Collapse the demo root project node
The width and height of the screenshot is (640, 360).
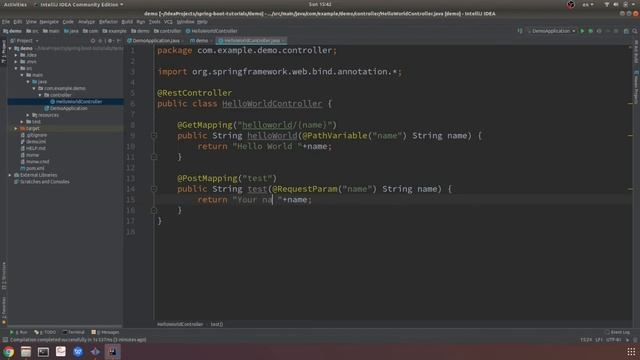[x=10, y=48]
